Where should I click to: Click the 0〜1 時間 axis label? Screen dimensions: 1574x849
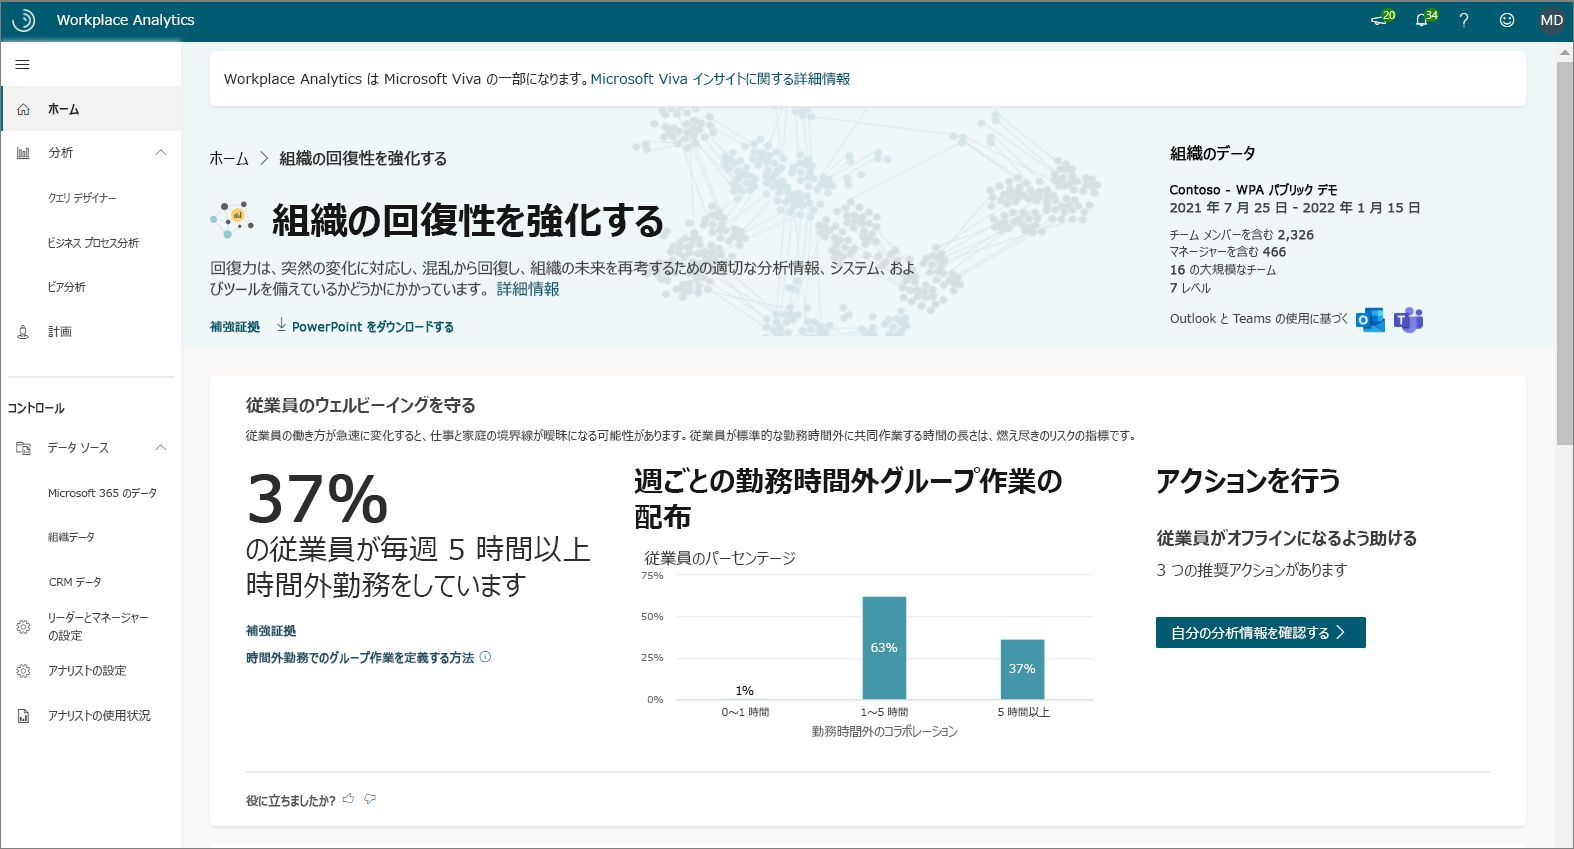click(x=745, y=712)
